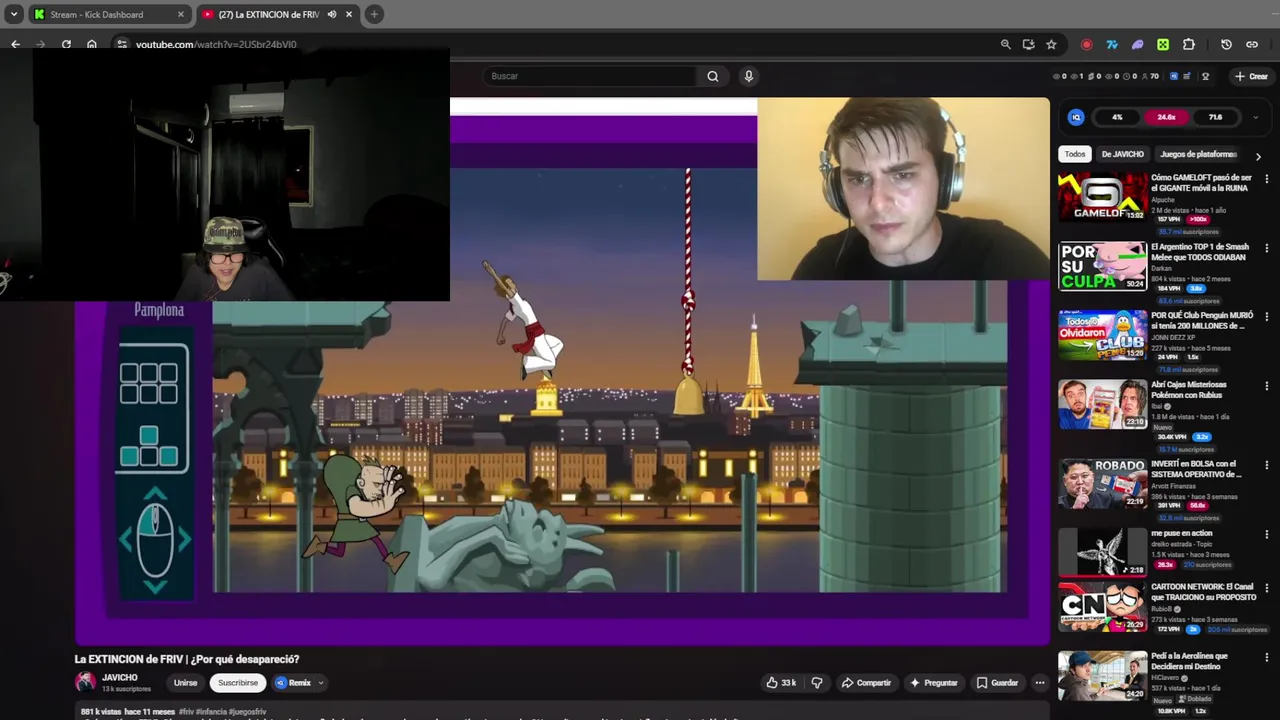Expand the IQ stats panel chevron

(x=1256, y=117)
